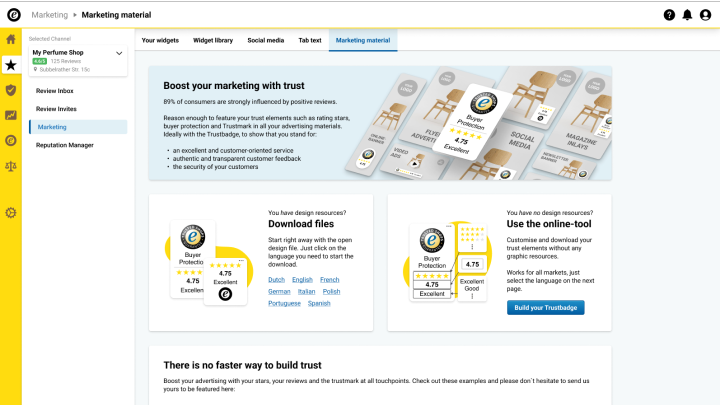
Task: Click 'There is no faster way to build trust'
Action: tap(242, 366)
